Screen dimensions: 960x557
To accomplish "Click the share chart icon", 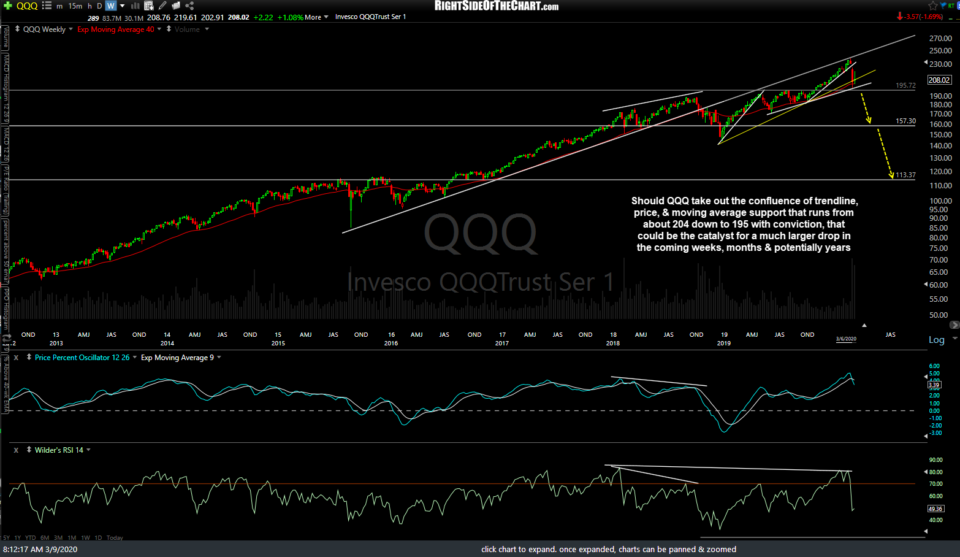I will click(190, 6).
